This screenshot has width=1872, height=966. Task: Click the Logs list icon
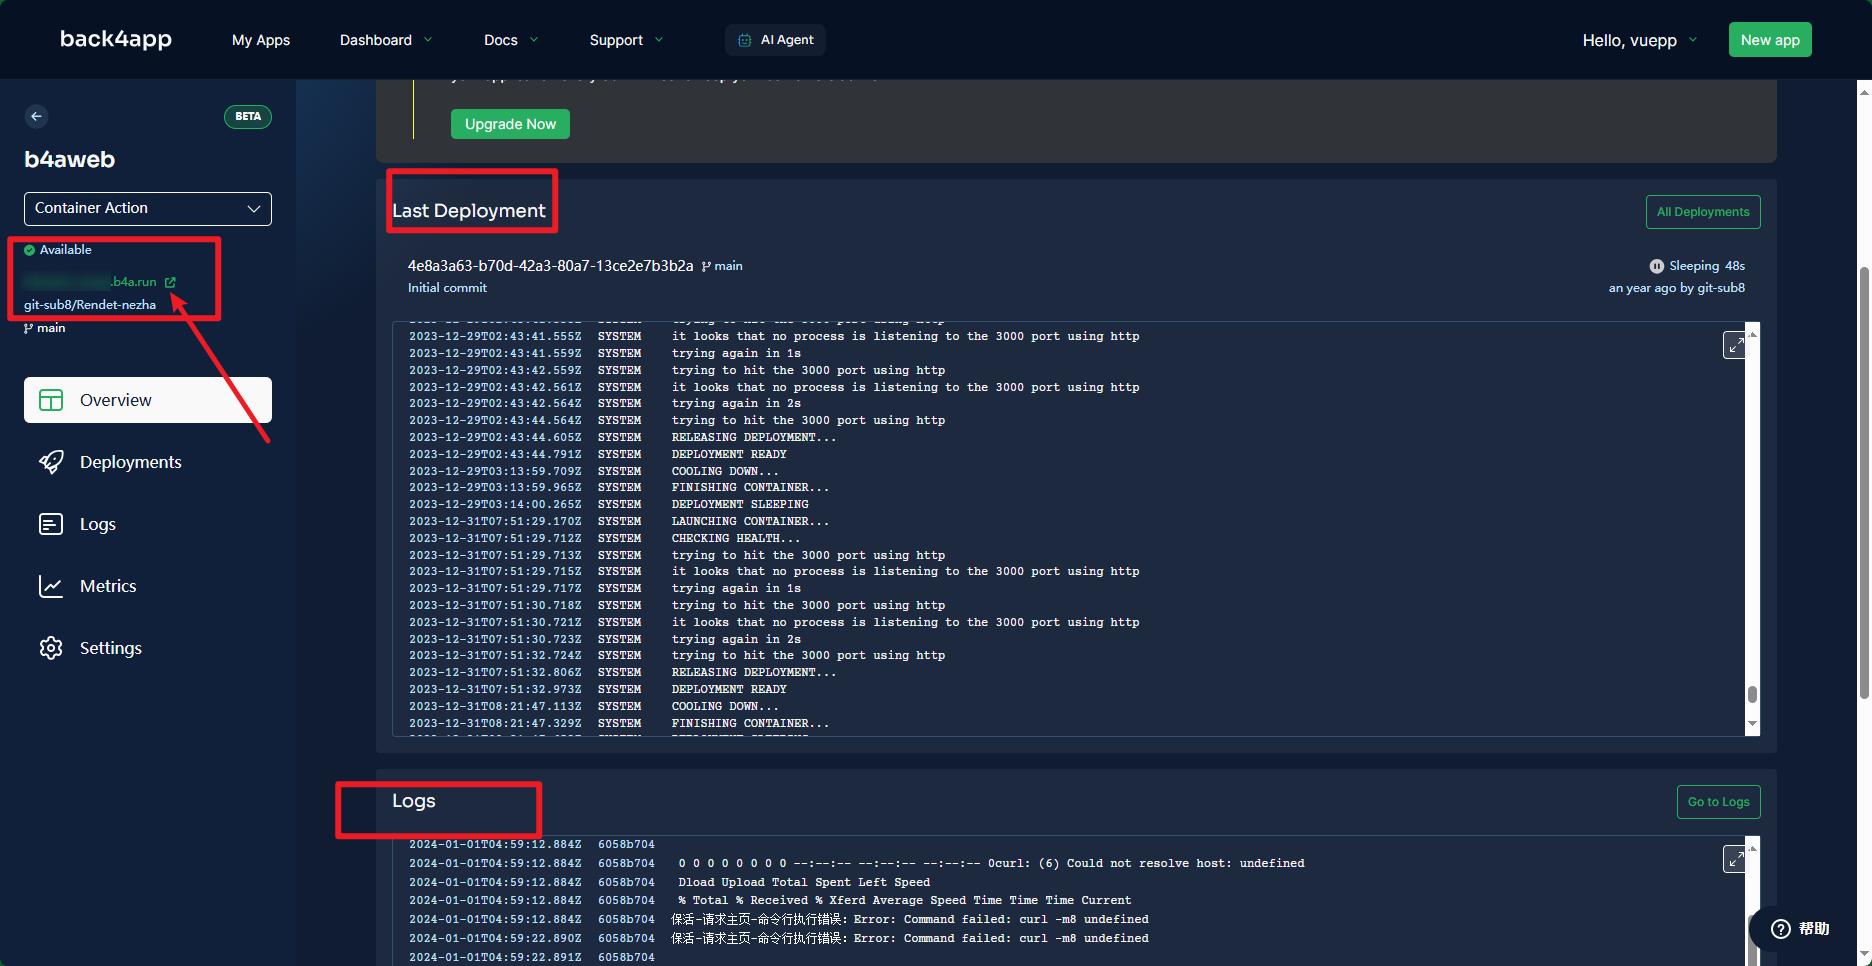pyautogui.click(x=51, y=524)
